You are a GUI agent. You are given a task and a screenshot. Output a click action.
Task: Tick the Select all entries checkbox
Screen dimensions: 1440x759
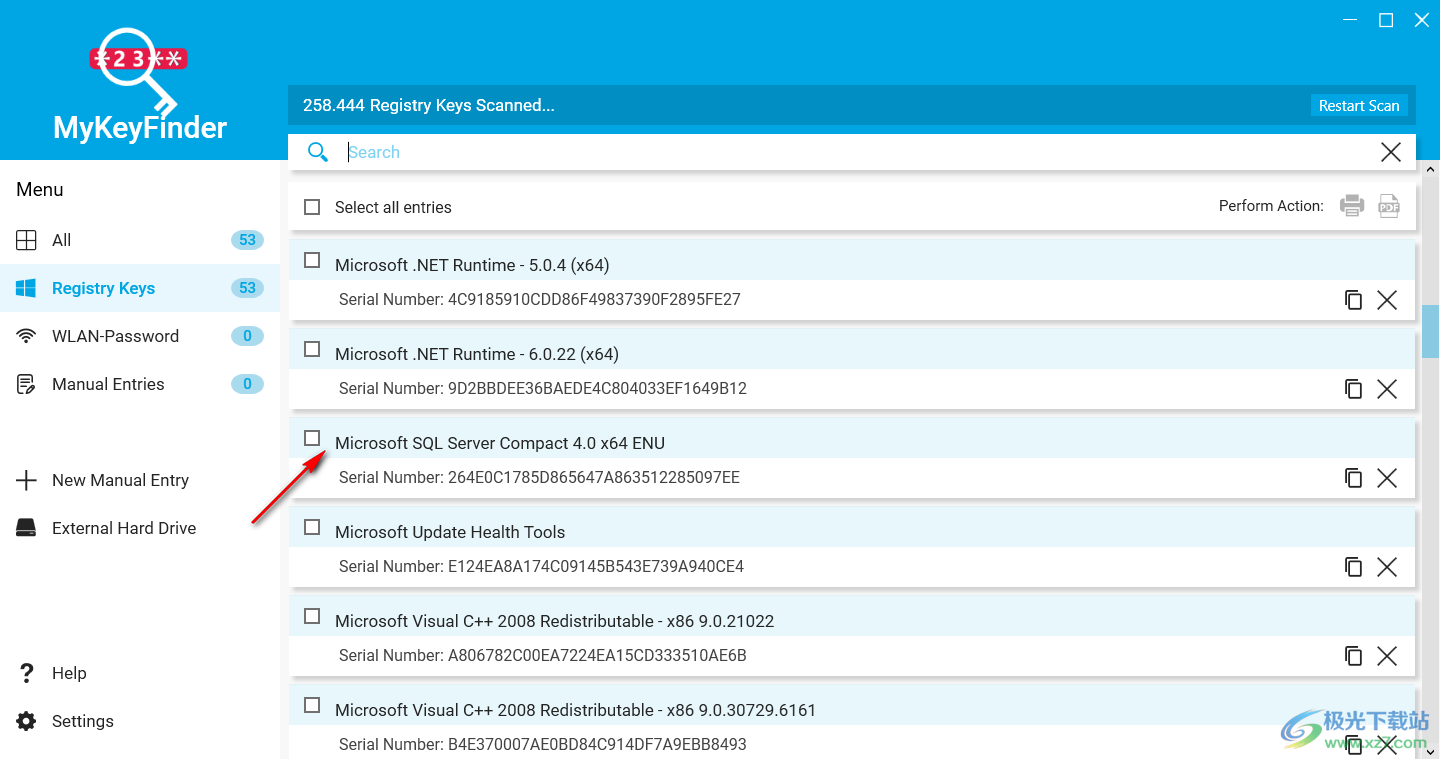coord(312,207)
